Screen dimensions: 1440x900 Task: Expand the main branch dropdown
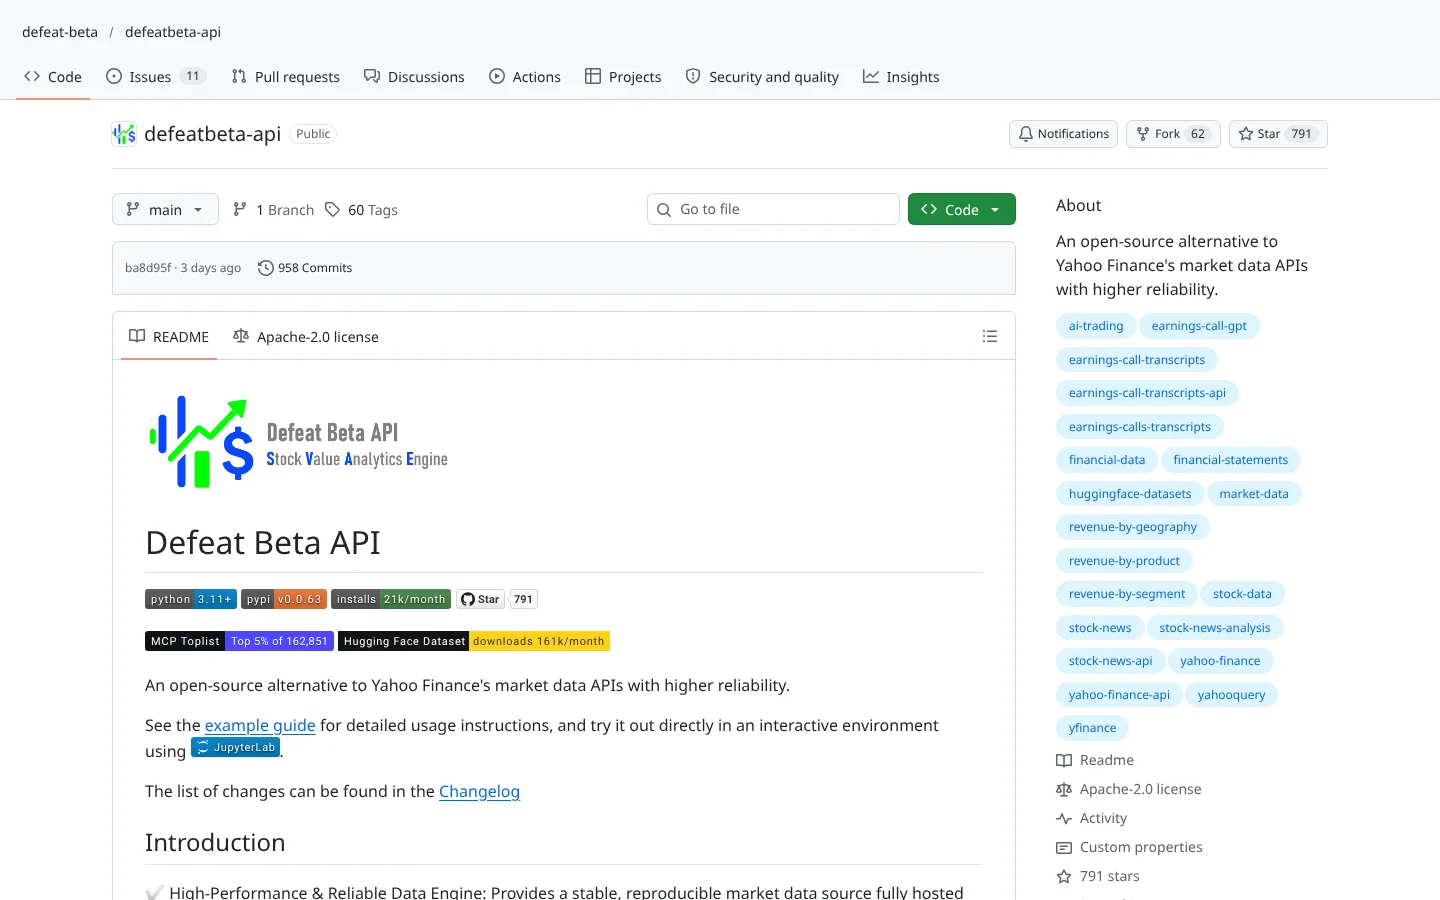coord(165,209)
